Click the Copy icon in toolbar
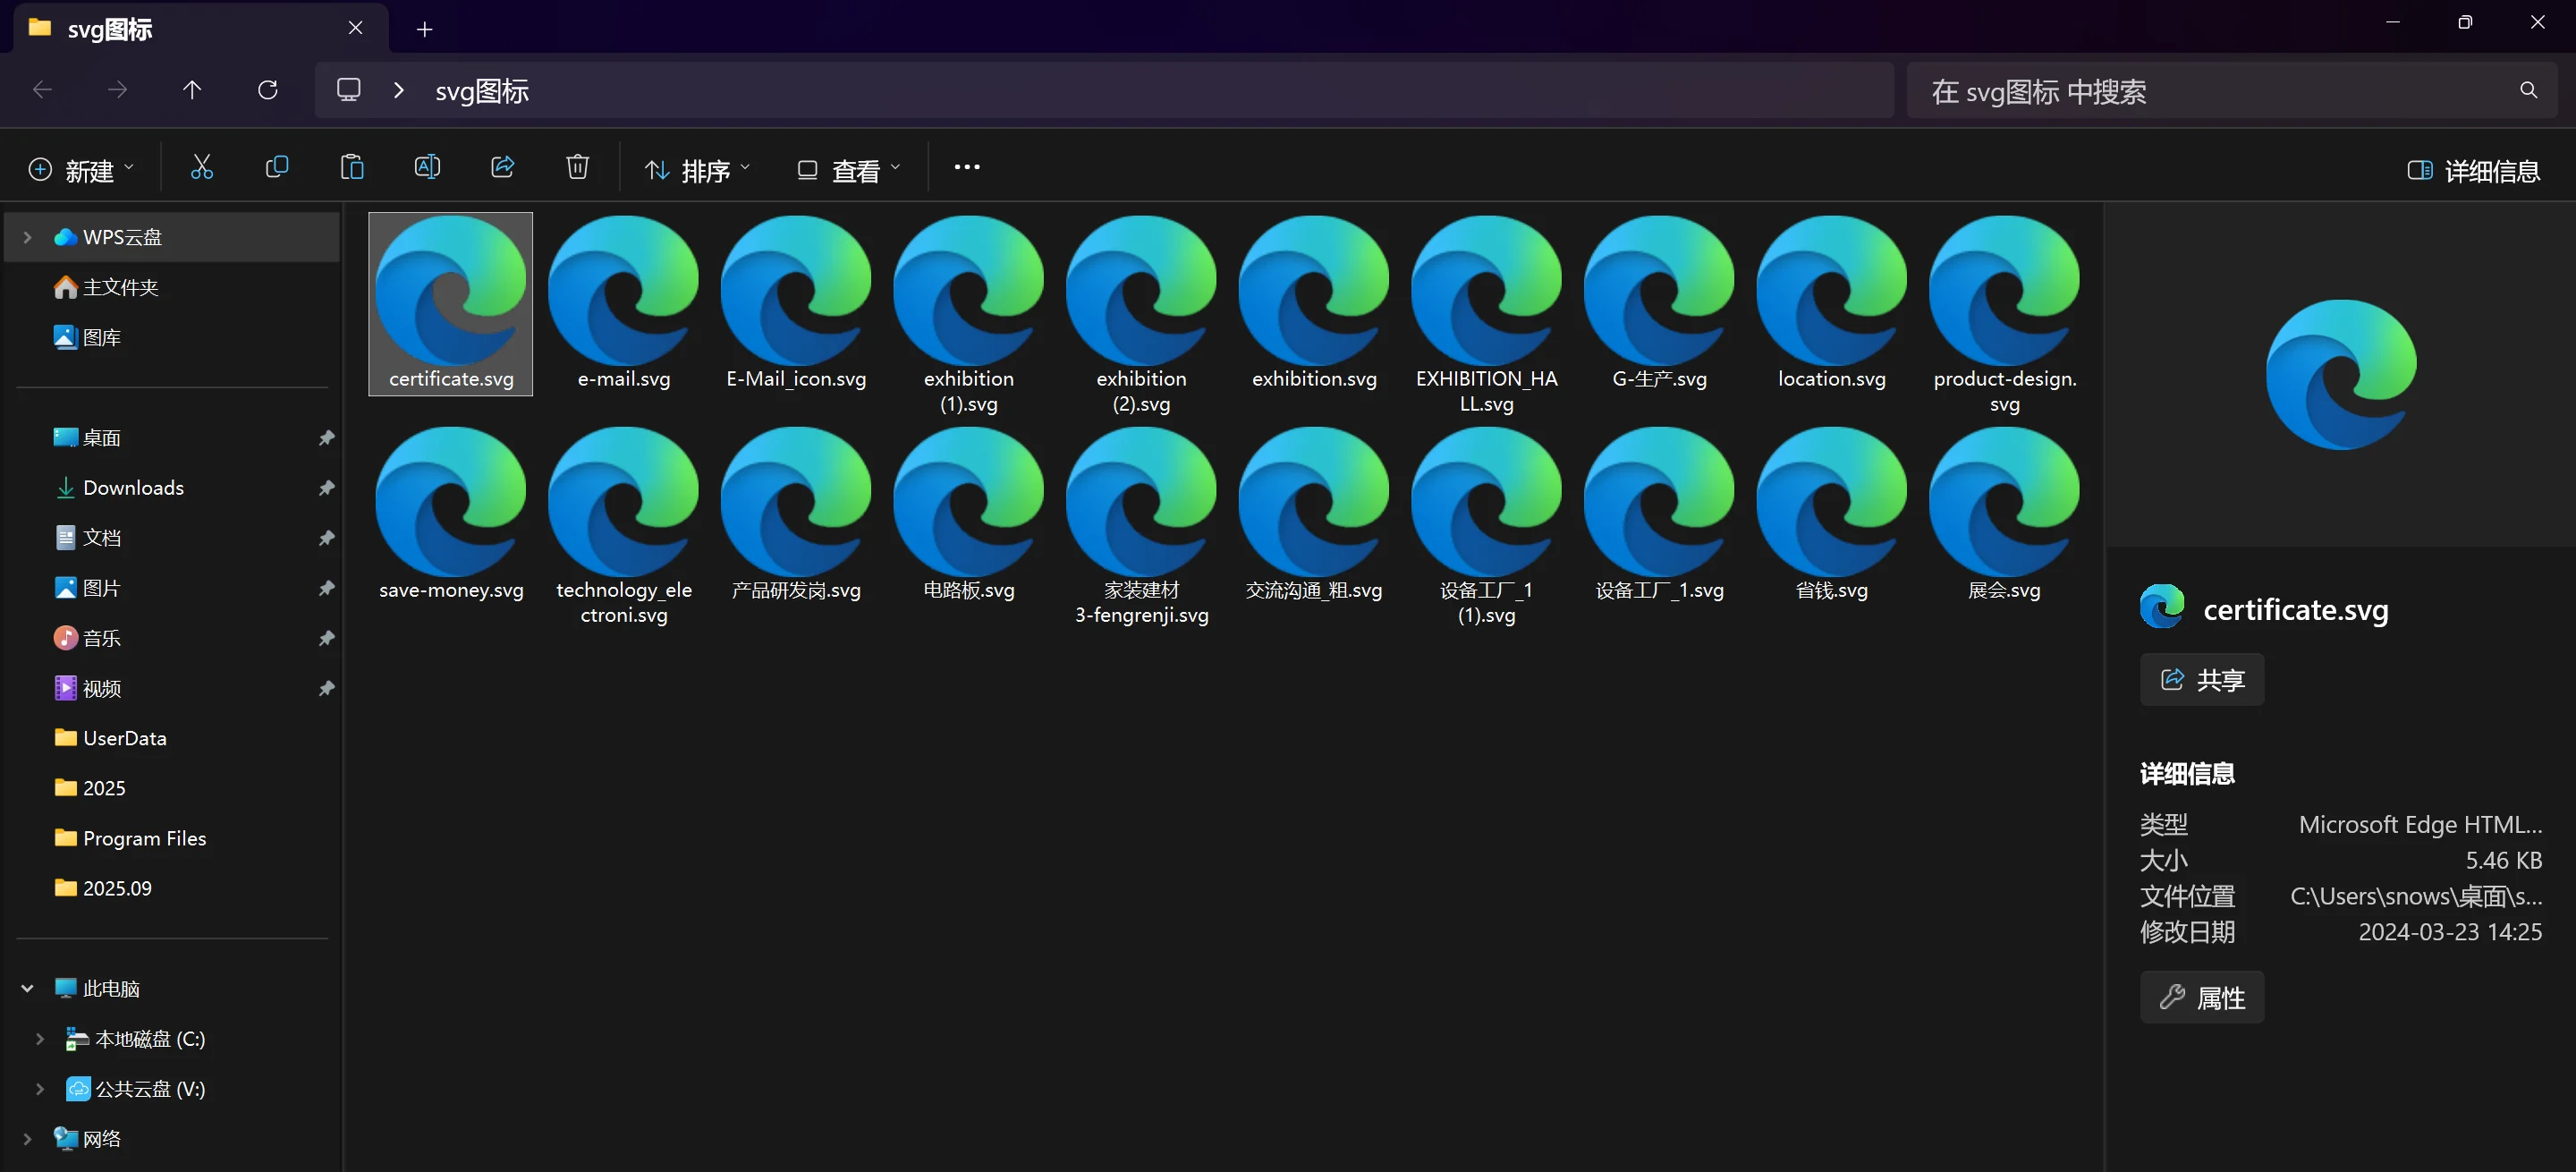Viewport: 2576px width, 1172px height. 277,168
